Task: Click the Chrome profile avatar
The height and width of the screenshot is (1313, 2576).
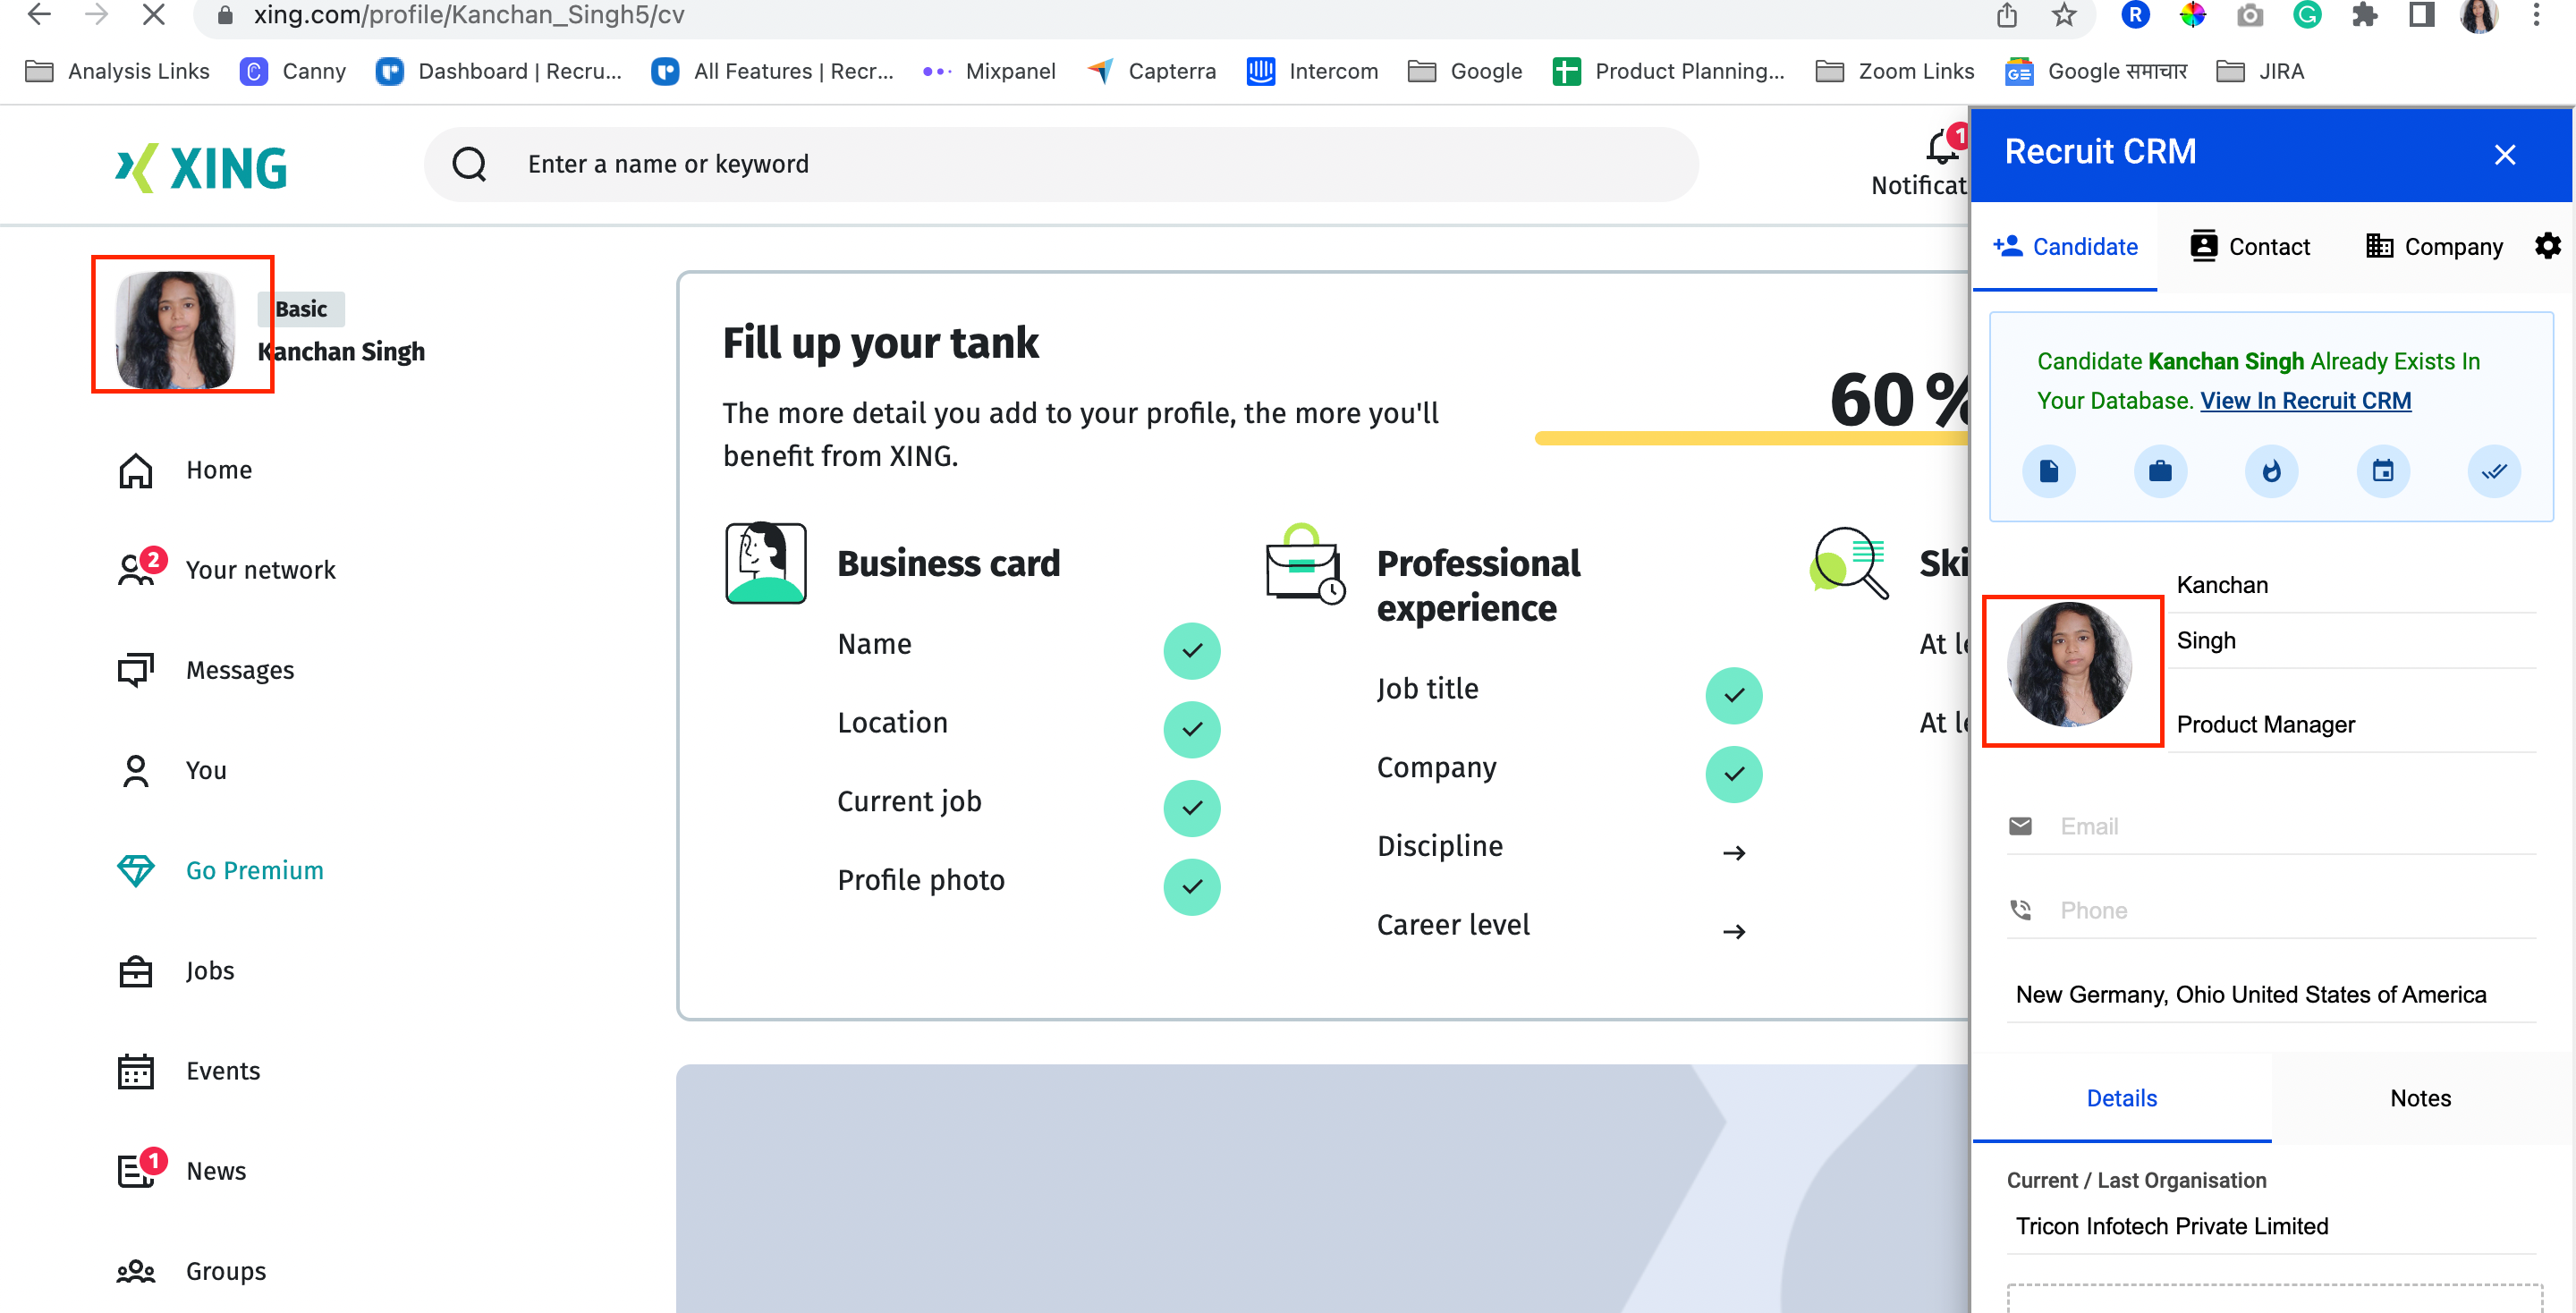Action: point(2479,15)
